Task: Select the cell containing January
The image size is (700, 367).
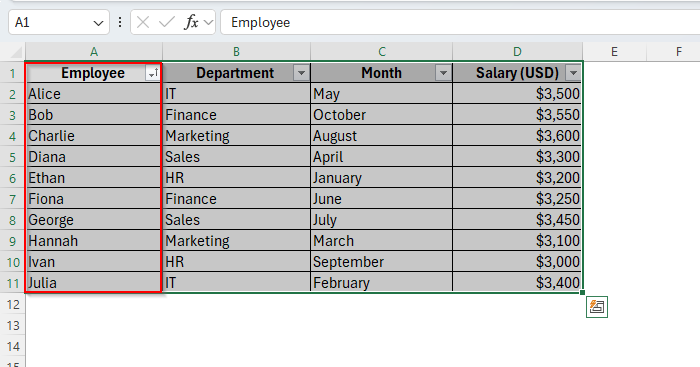Action: pos(382,178)
